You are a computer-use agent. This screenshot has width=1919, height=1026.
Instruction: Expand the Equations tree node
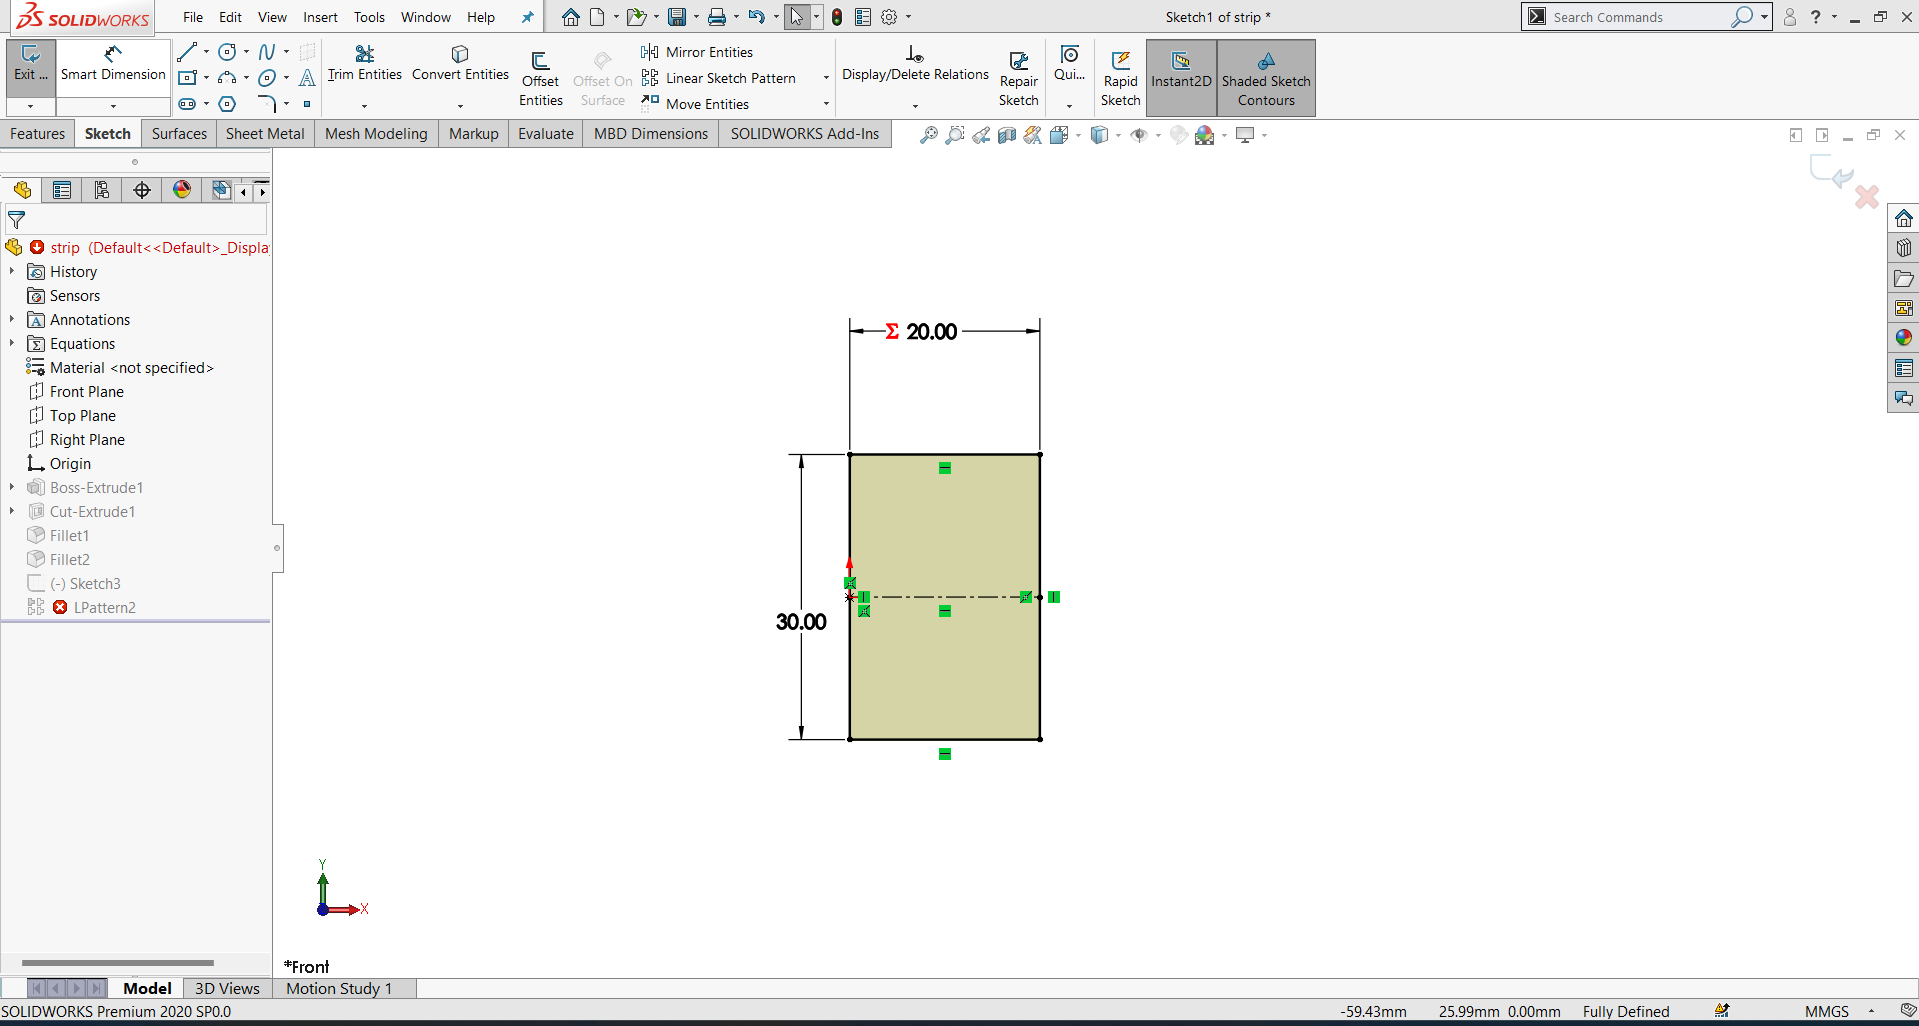click(x=12, y=343)
